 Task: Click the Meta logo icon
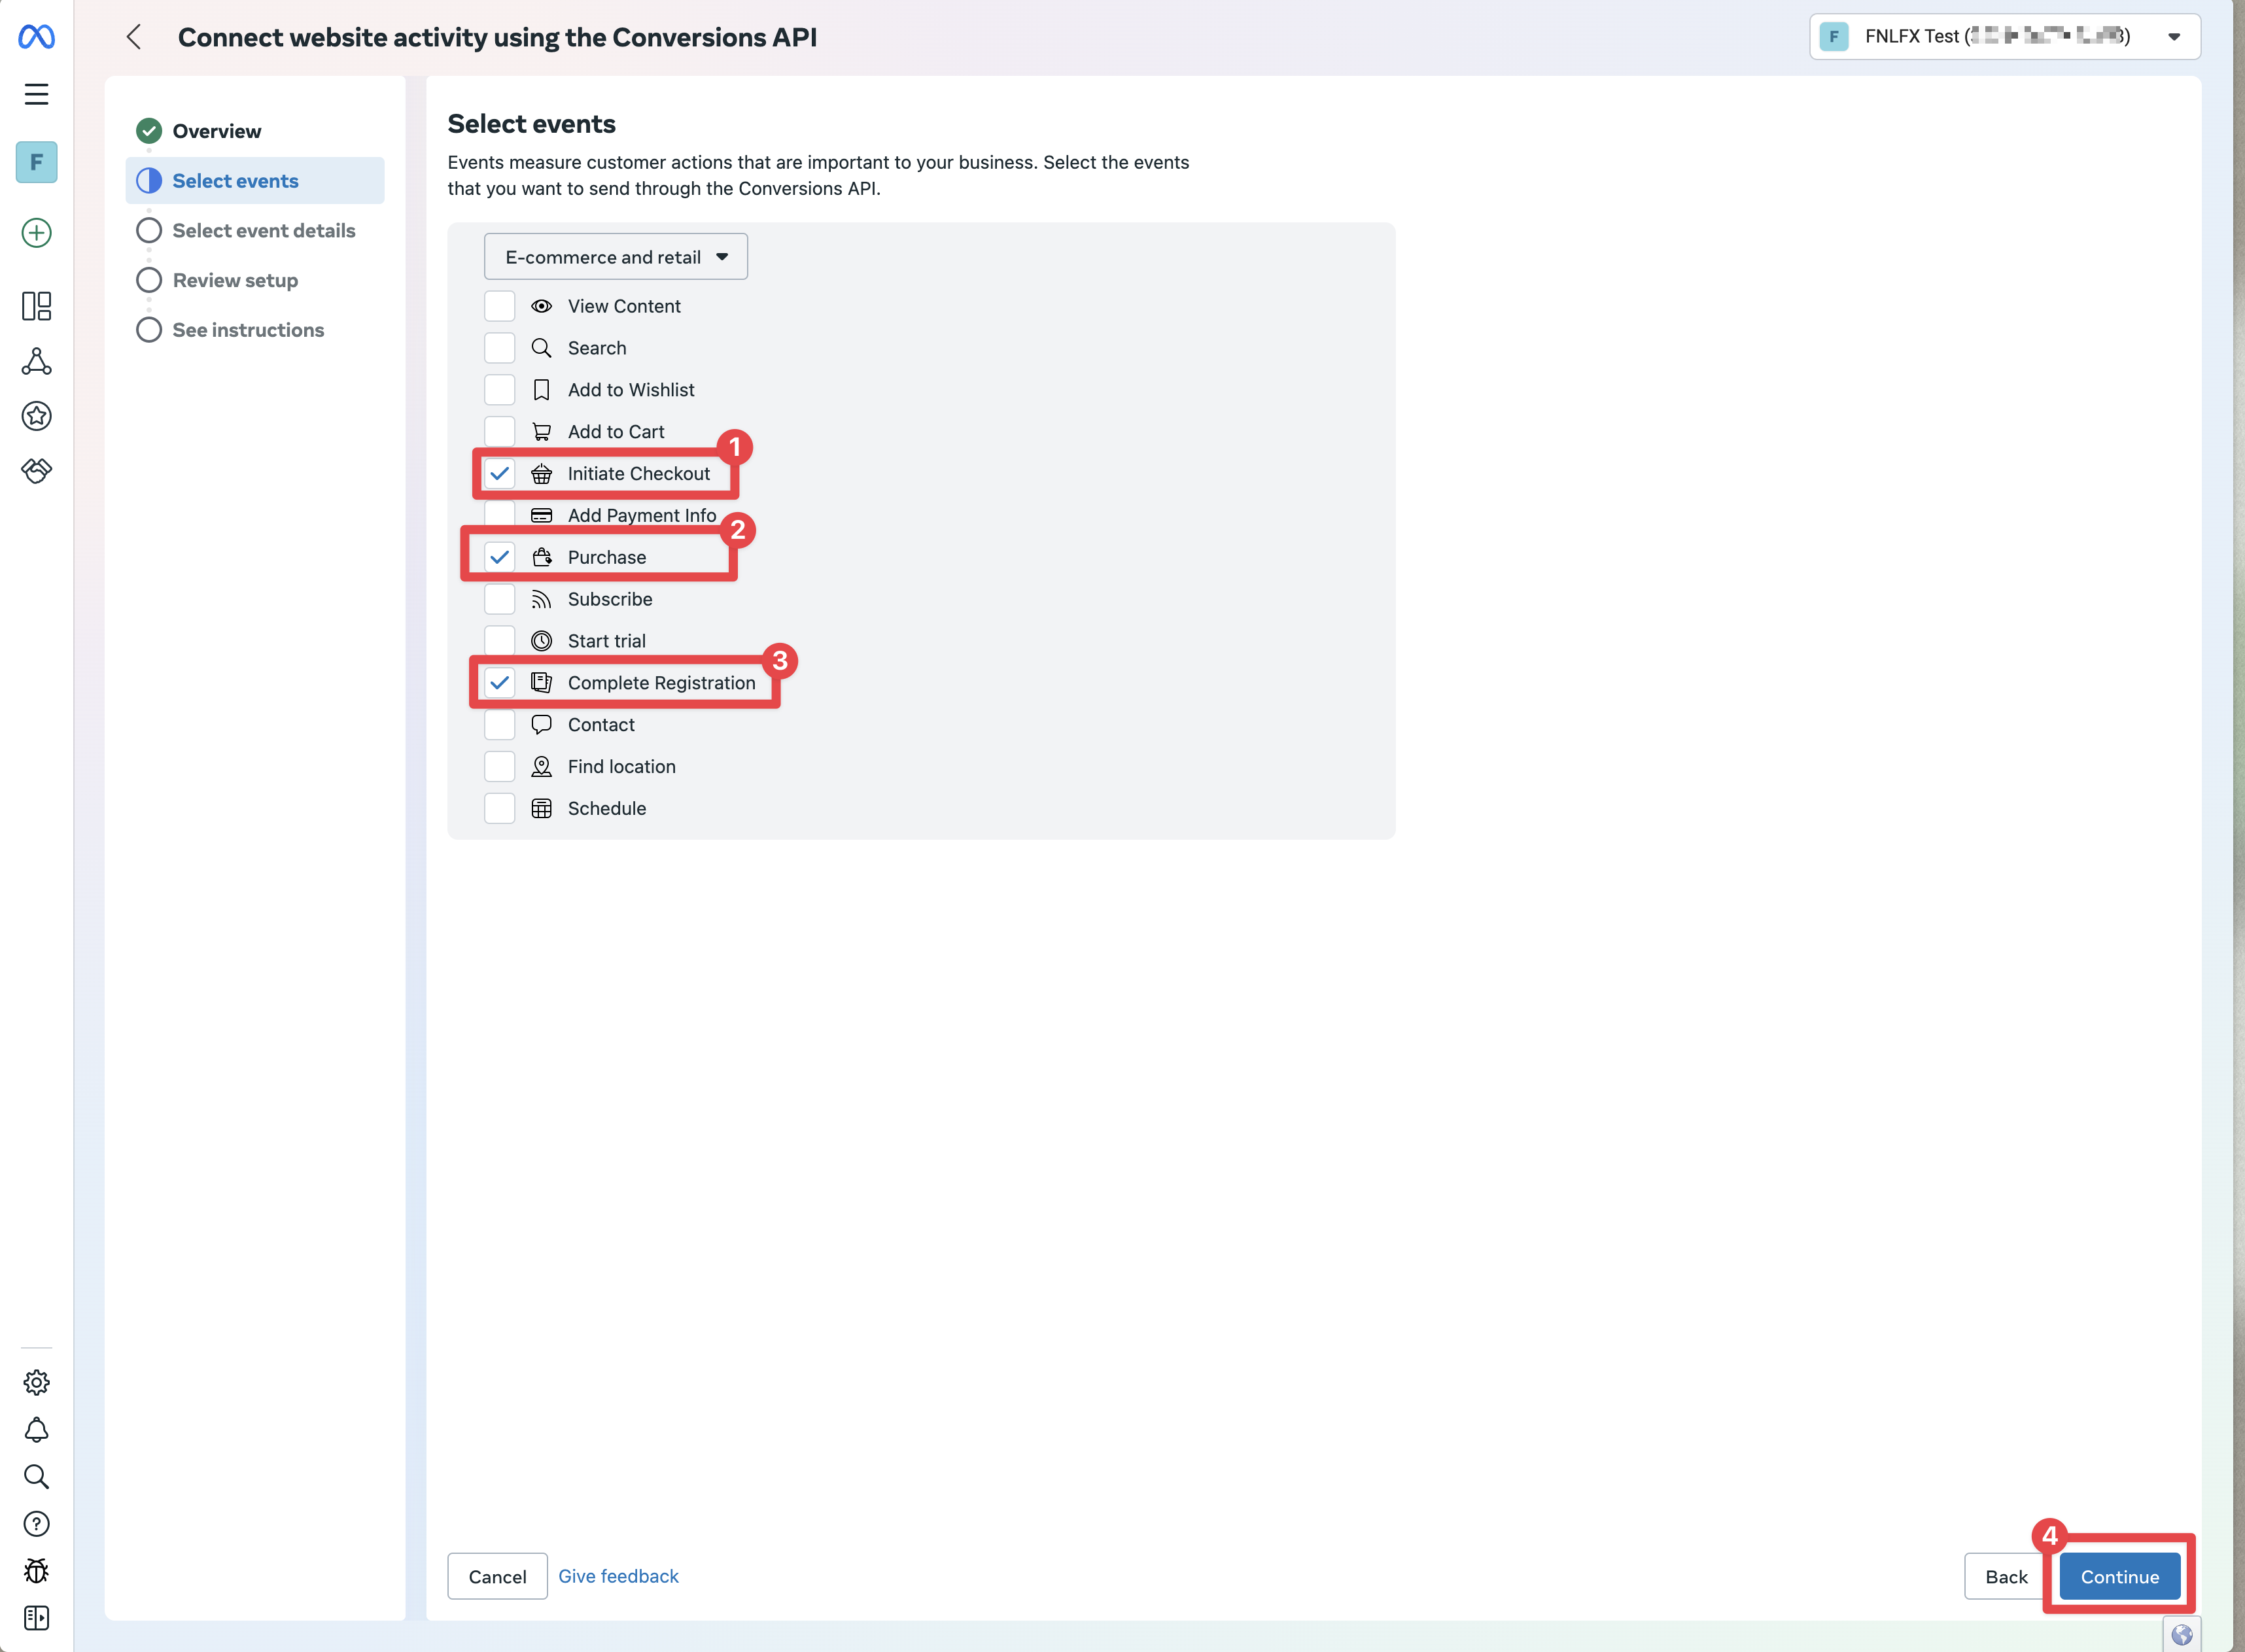pyautogui.click(x=36, y=37)
